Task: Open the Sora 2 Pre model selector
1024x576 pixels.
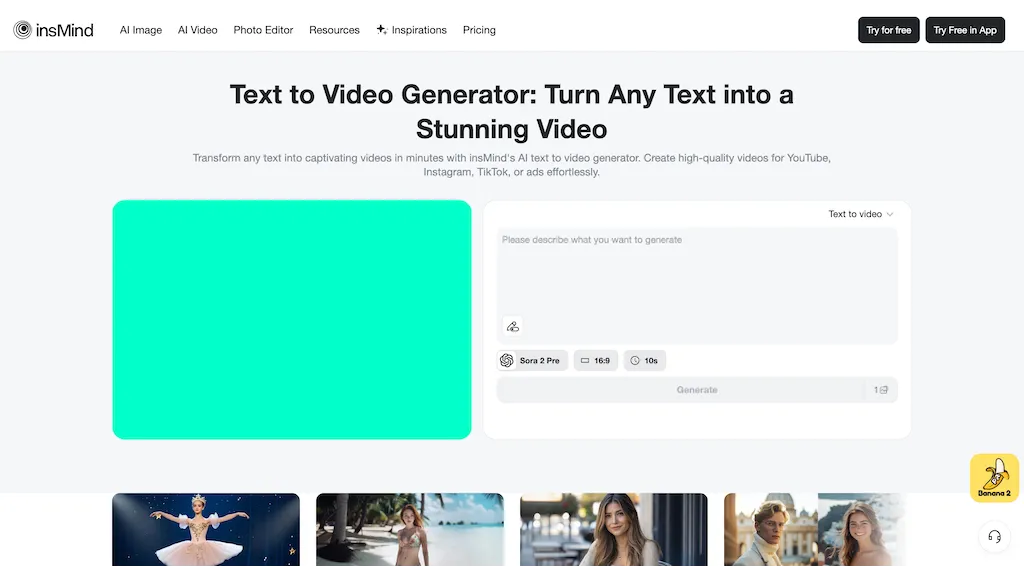Action: pos(531,360)
